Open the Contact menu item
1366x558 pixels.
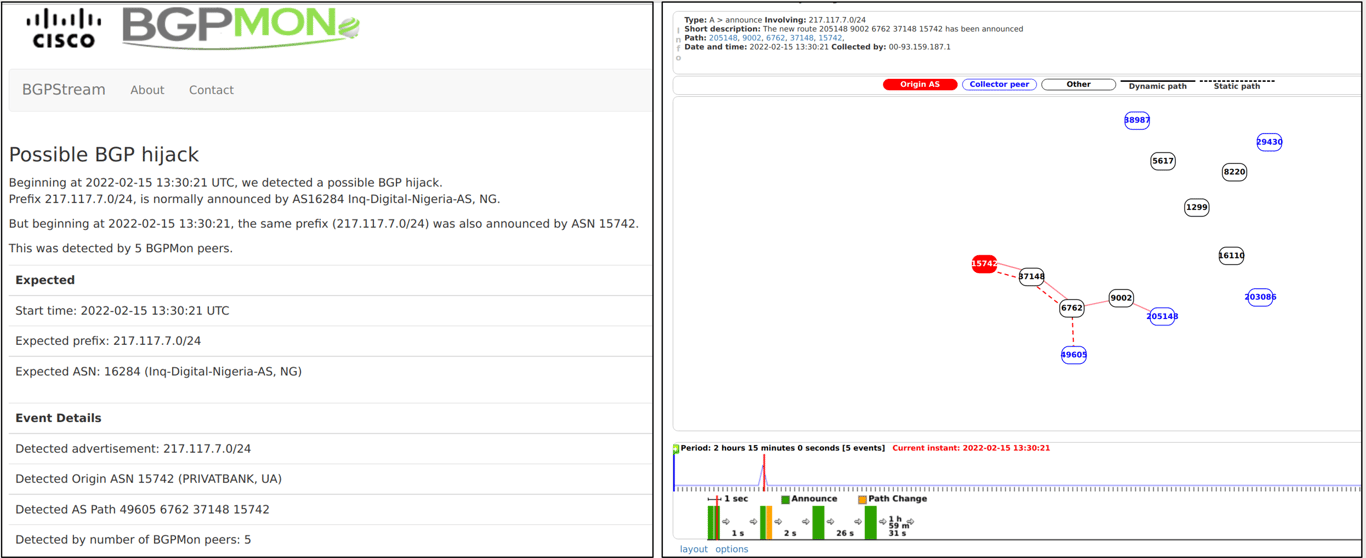click(211, 90)
